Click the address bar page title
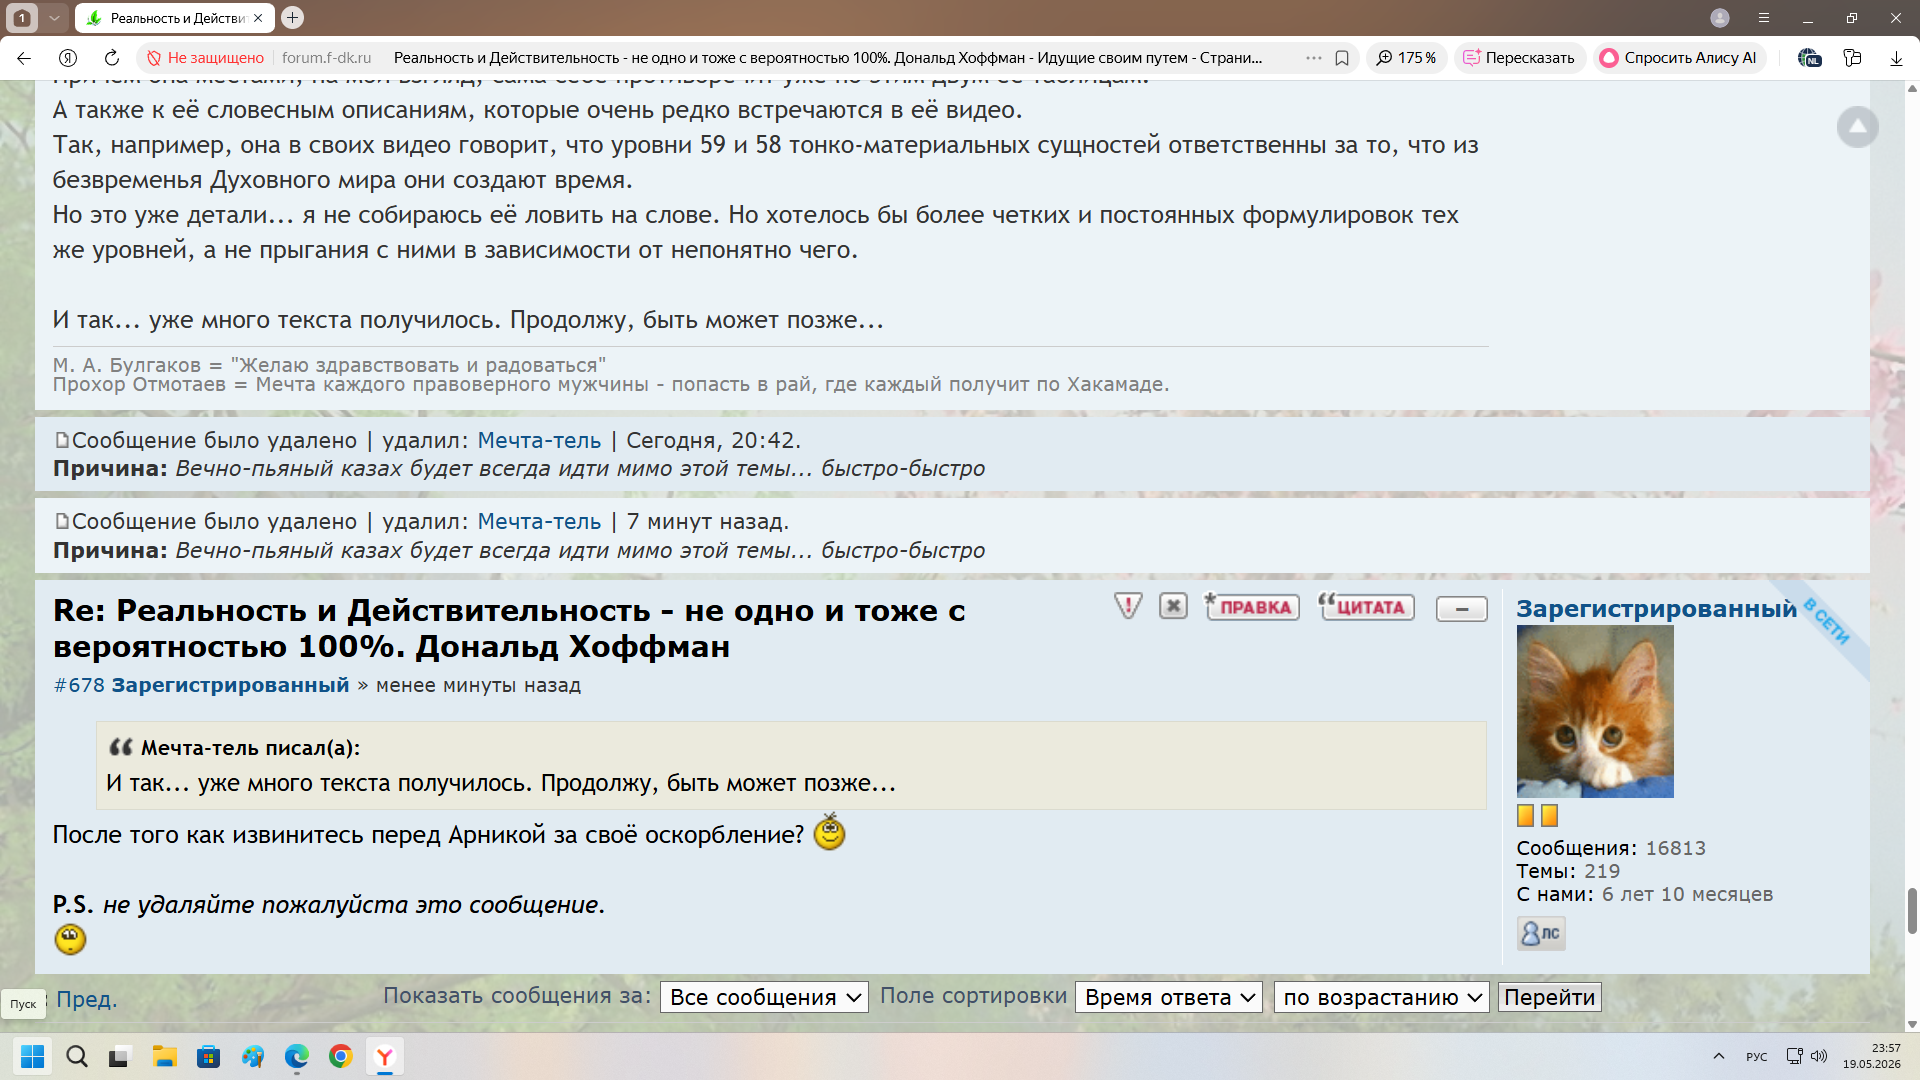Viewport: 1920px width, 1080px height. click(x=828, y=58)
